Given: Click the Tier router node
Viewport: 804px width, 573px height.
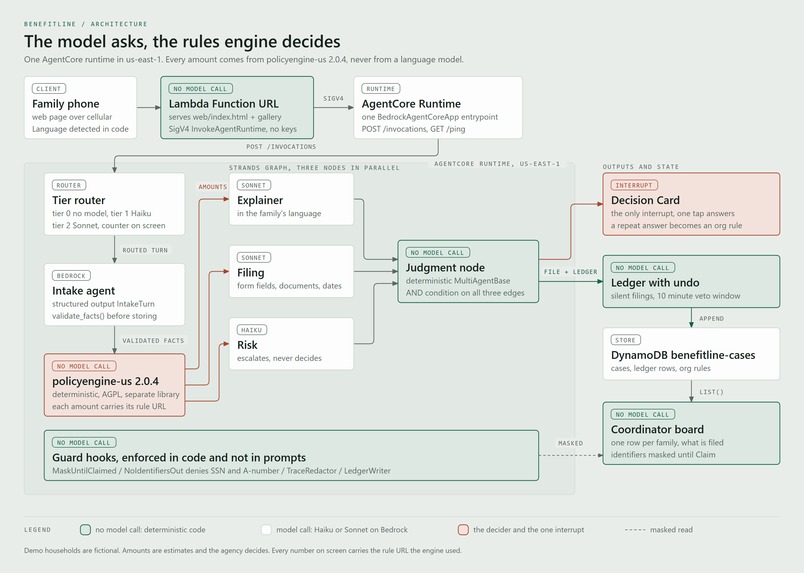Looking at the screenshot, I should click(x=114, y=204).
